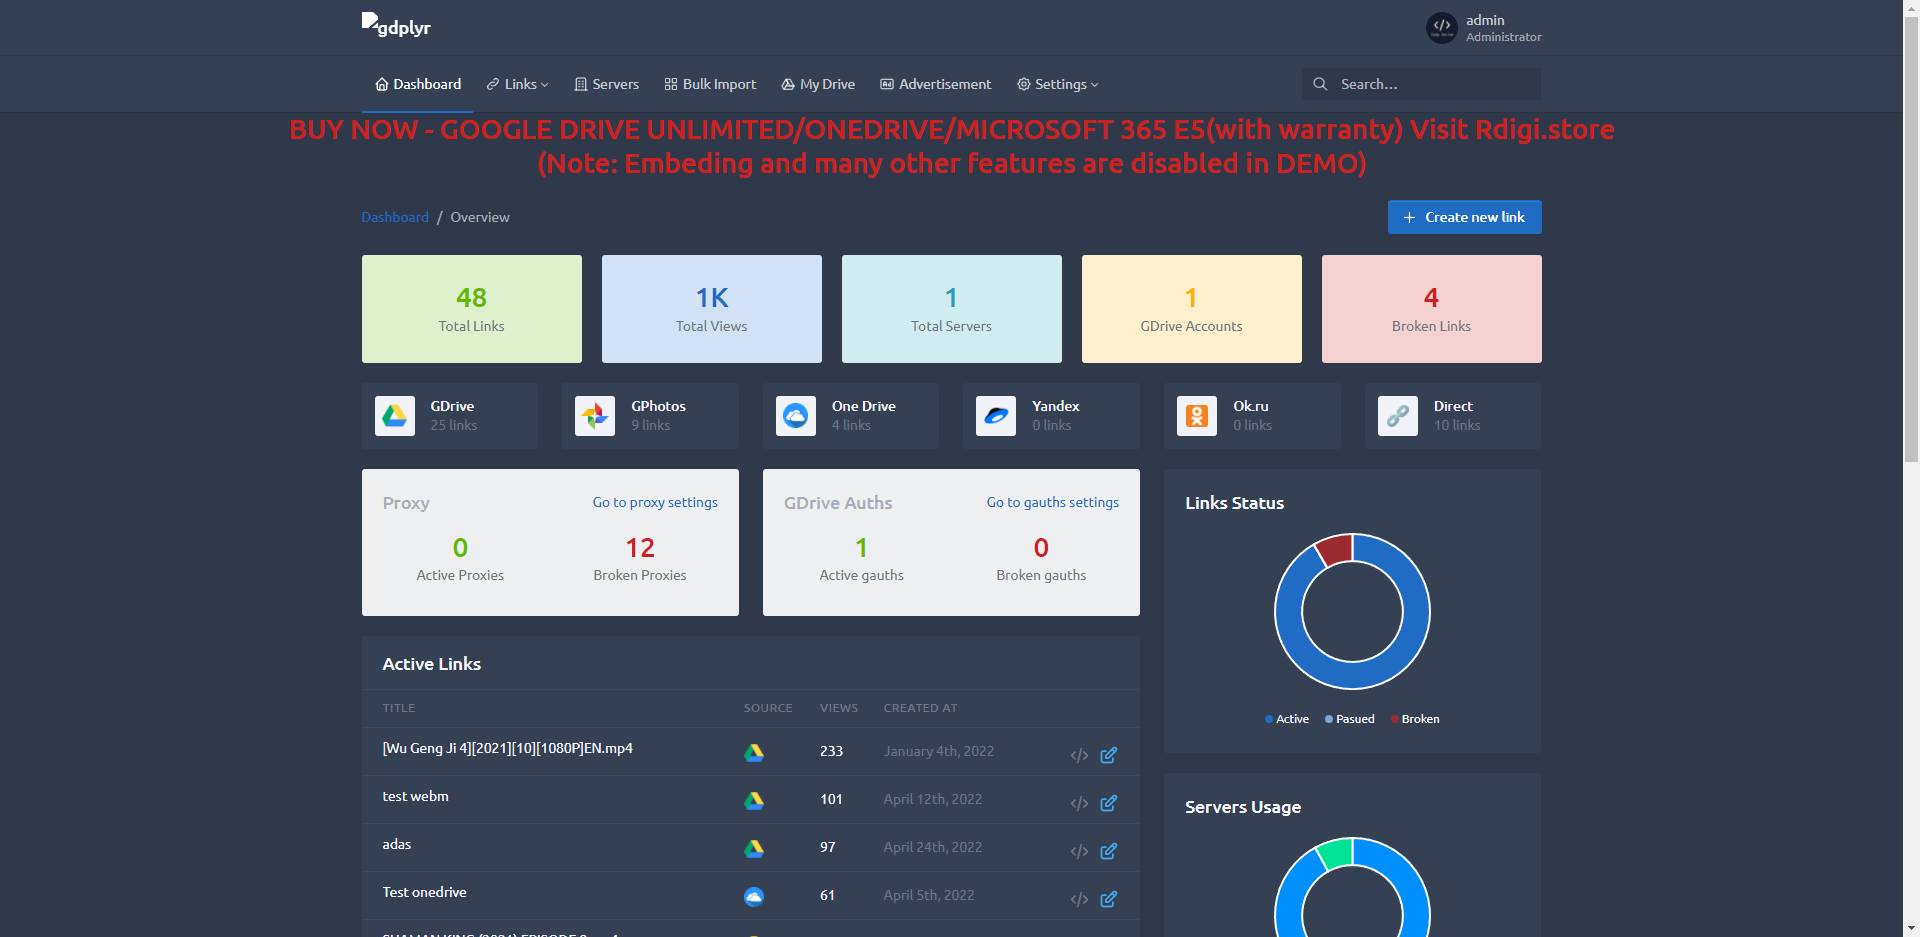This screenshot has width=1920, height=937.
Task: Click the 0 Active Proxies count
Action: coord(460,548)
